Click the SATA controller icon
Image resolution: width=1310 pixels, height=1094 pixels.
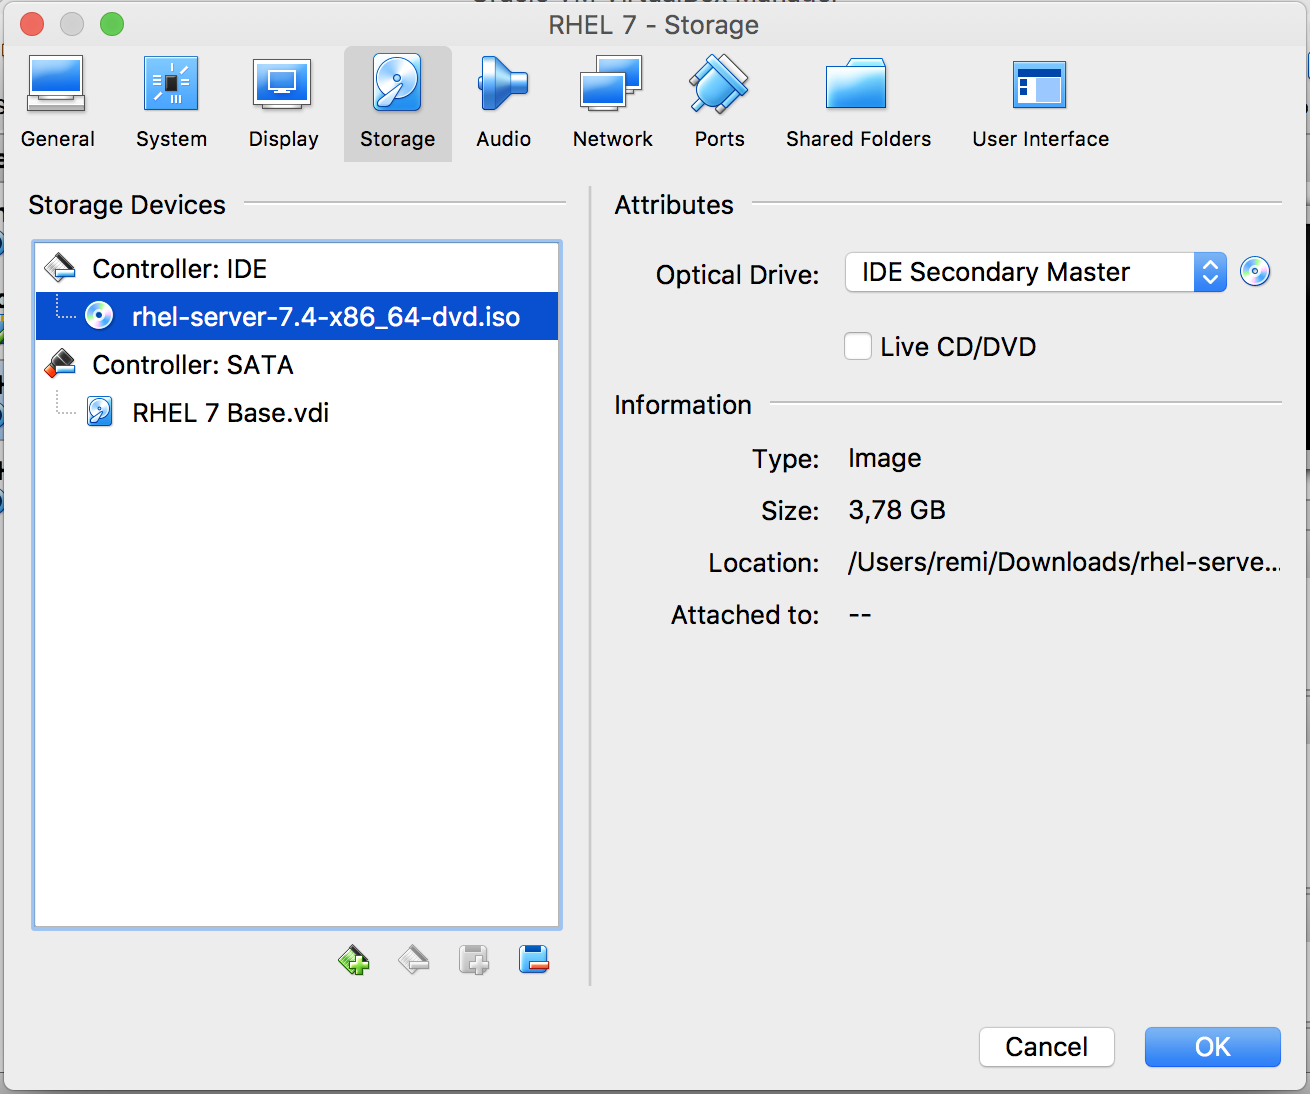[x=60, y=364]
